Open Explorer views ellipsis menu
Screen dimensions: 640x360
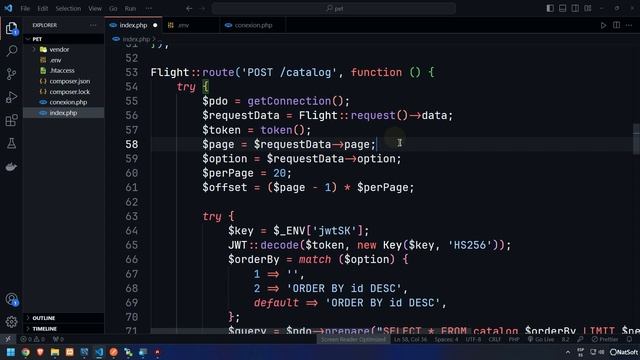tap(93, 25)
